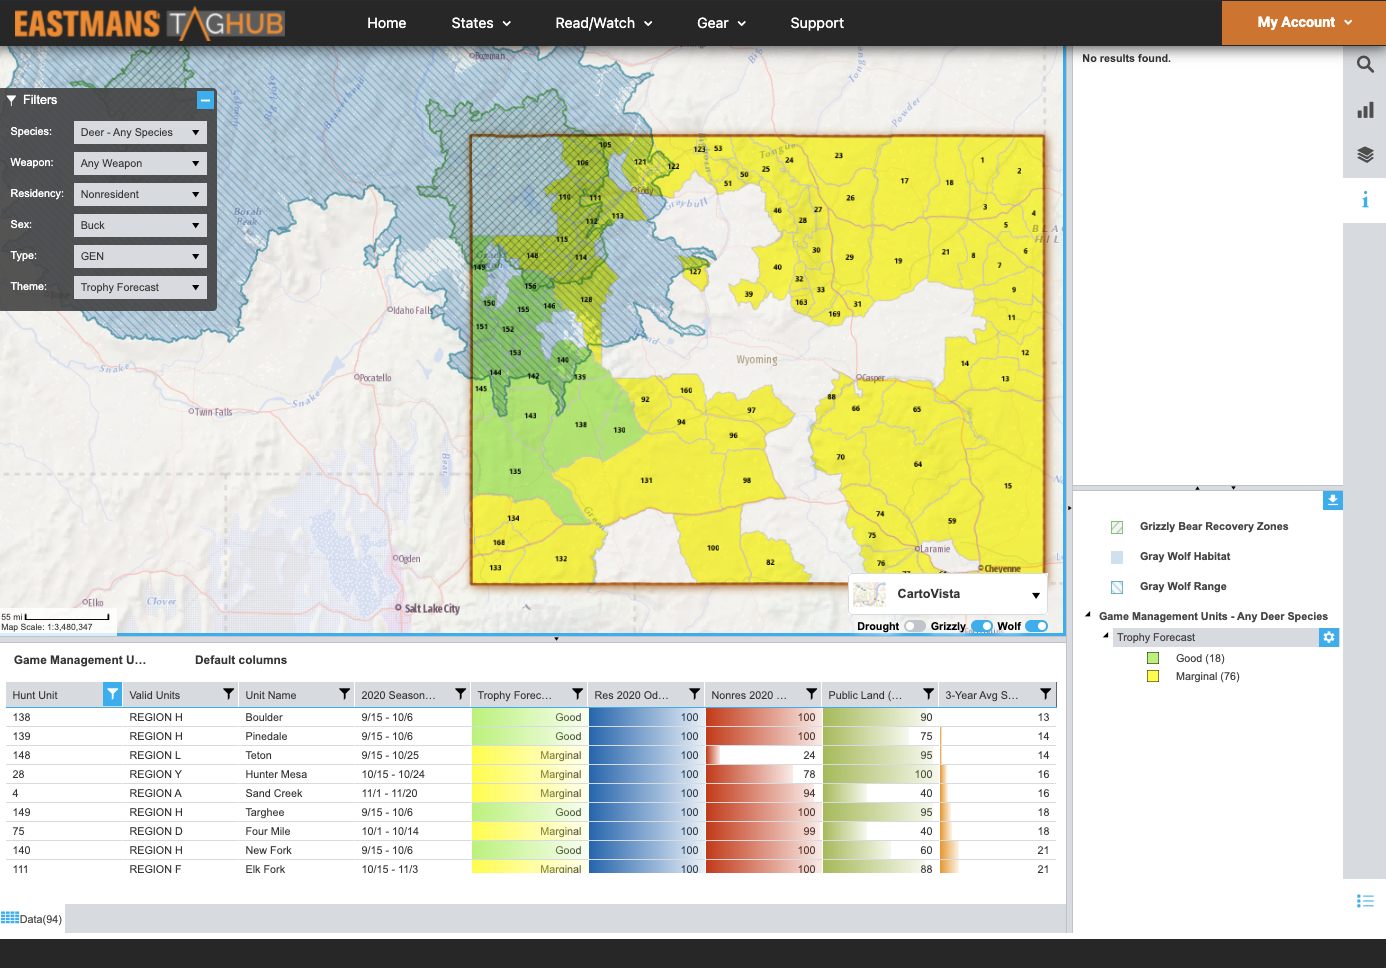This screenshot has height=968, width=1386.
Task: Toggle the Drought overlay switch
Action: tap(914, 626)
